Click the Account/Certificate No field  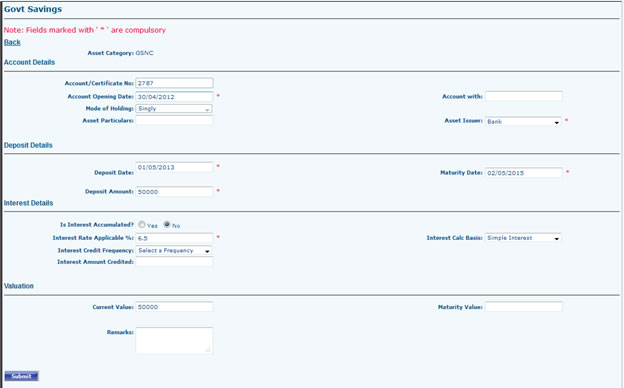point(174,83)
